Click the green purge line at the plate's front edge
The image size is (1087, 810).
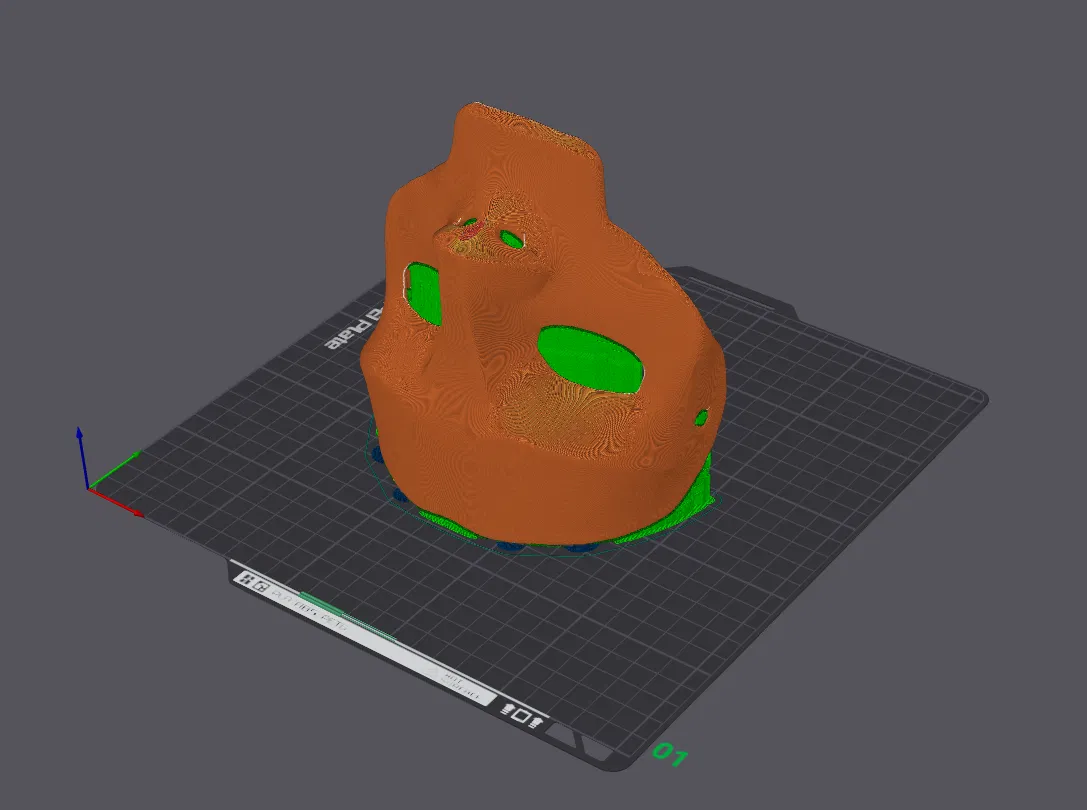(x=349, y=615)
